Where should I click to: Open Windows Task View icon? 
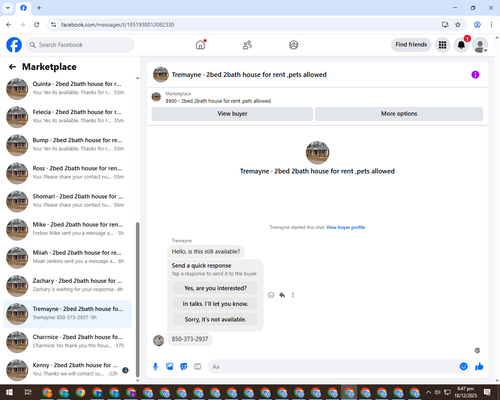point(28,392)
